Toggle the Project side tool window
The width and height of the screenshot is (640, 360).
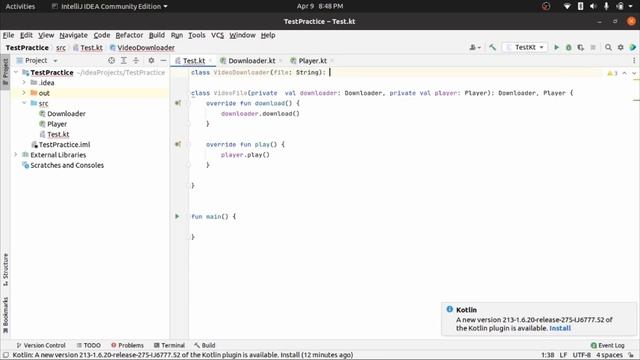(5, 72)
